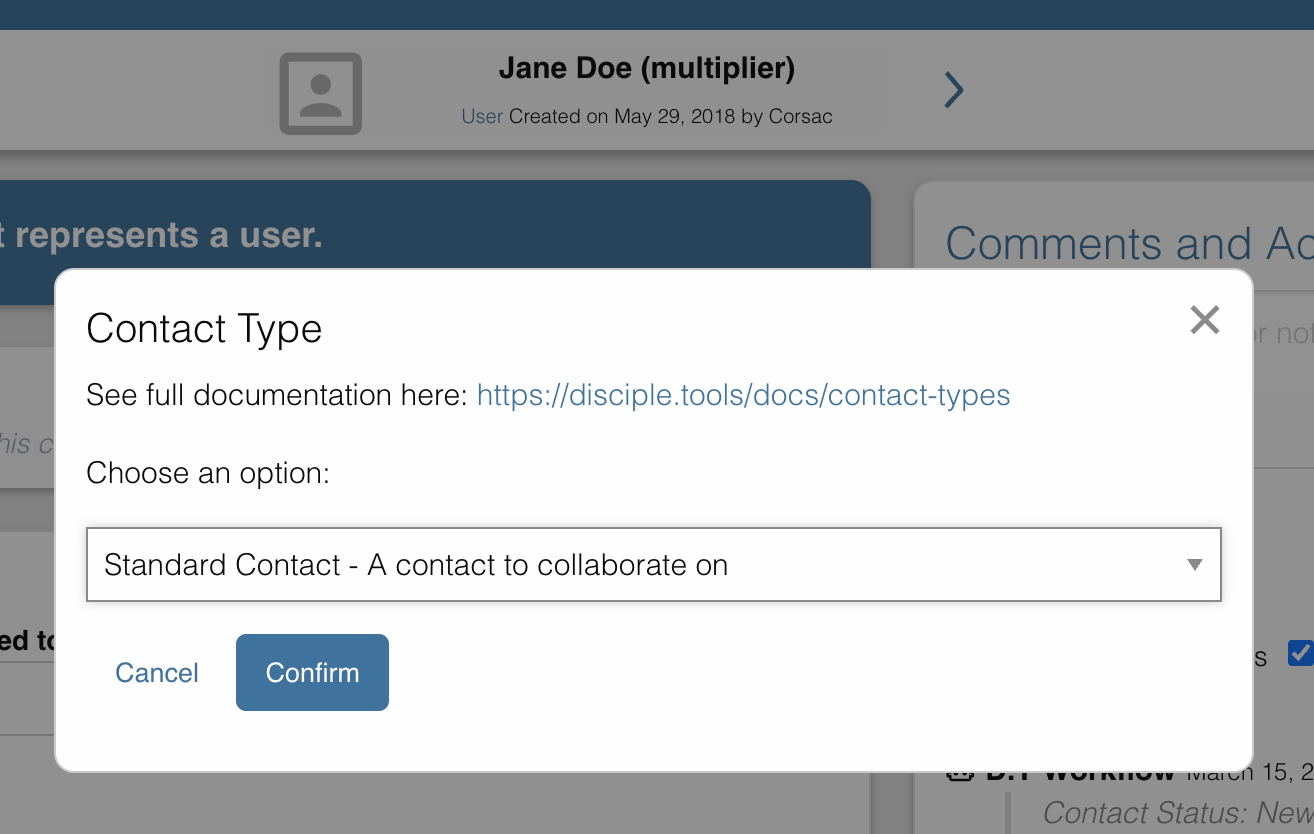Click the March 15 activity date text
This screenshot has width=1314, height=834.
click(x=1250, y=774)
